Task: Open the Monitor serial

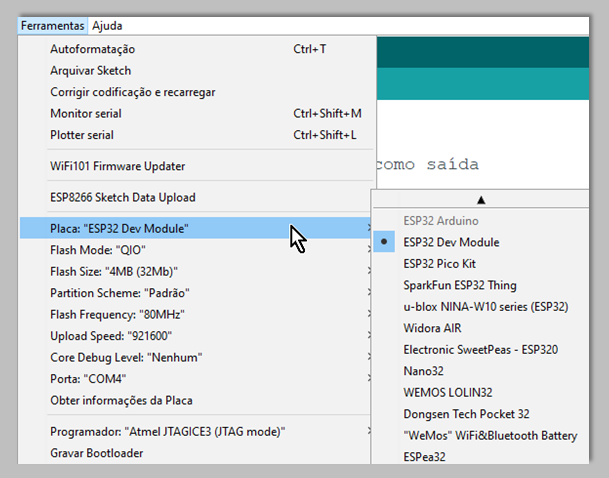Action: (x=86, y=113)
